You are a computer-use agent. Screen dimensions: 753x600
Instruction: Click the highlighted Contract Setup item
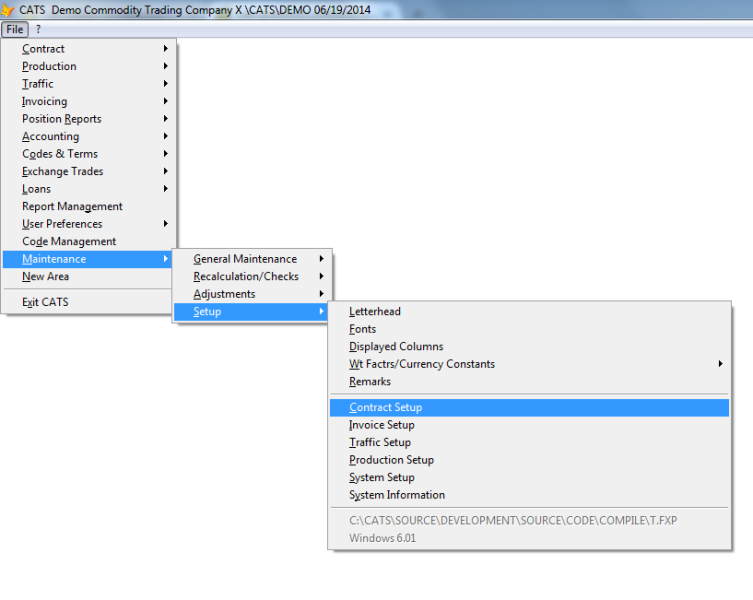(529, 407)
